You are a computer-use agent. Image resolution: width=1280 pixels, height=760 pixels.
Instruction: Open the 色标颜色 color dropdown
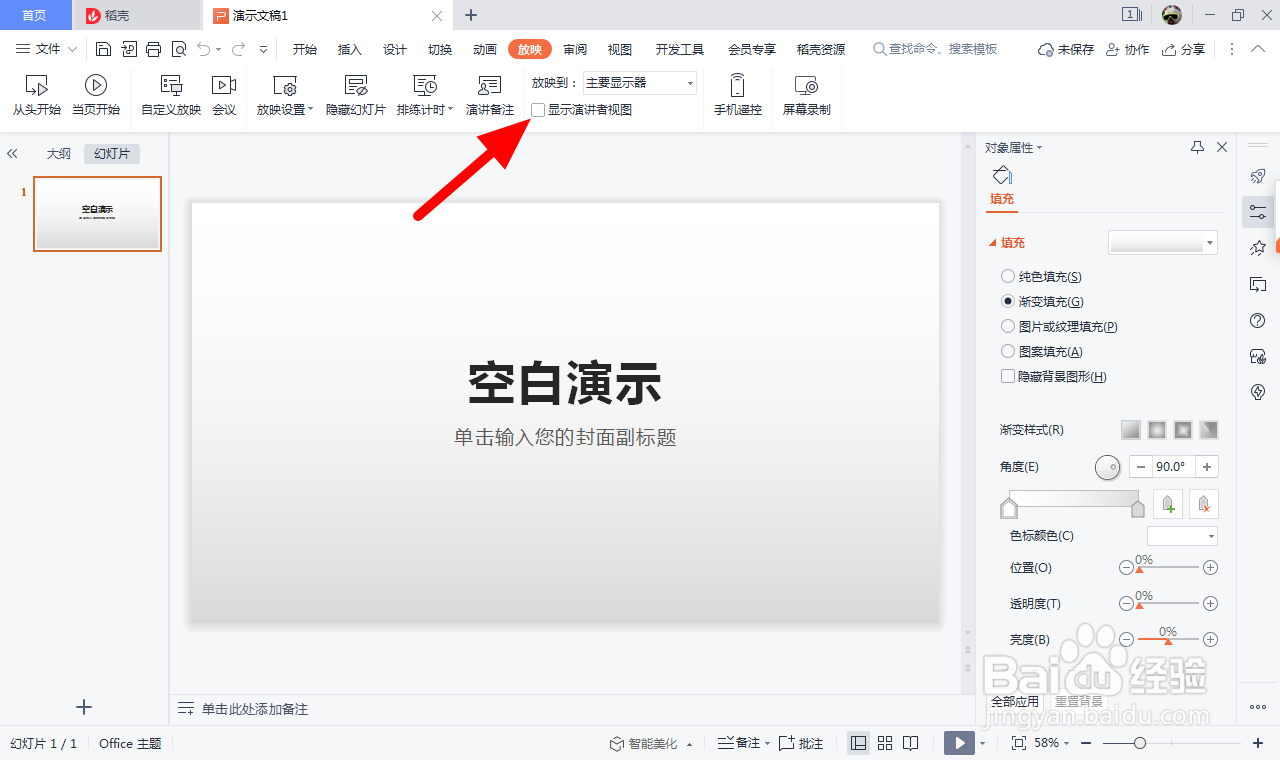click(x=1181, y=535)
